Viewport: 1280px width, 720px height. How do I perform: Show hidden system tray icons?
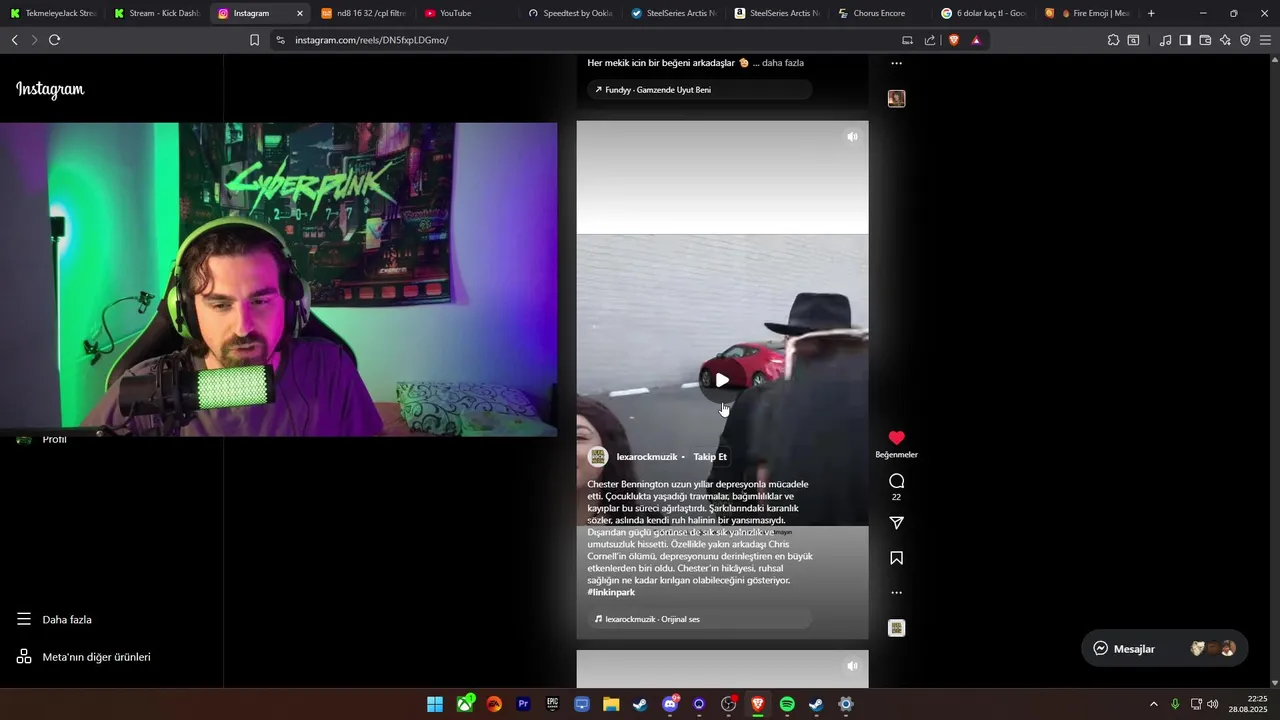click(x=1154, y=704)
